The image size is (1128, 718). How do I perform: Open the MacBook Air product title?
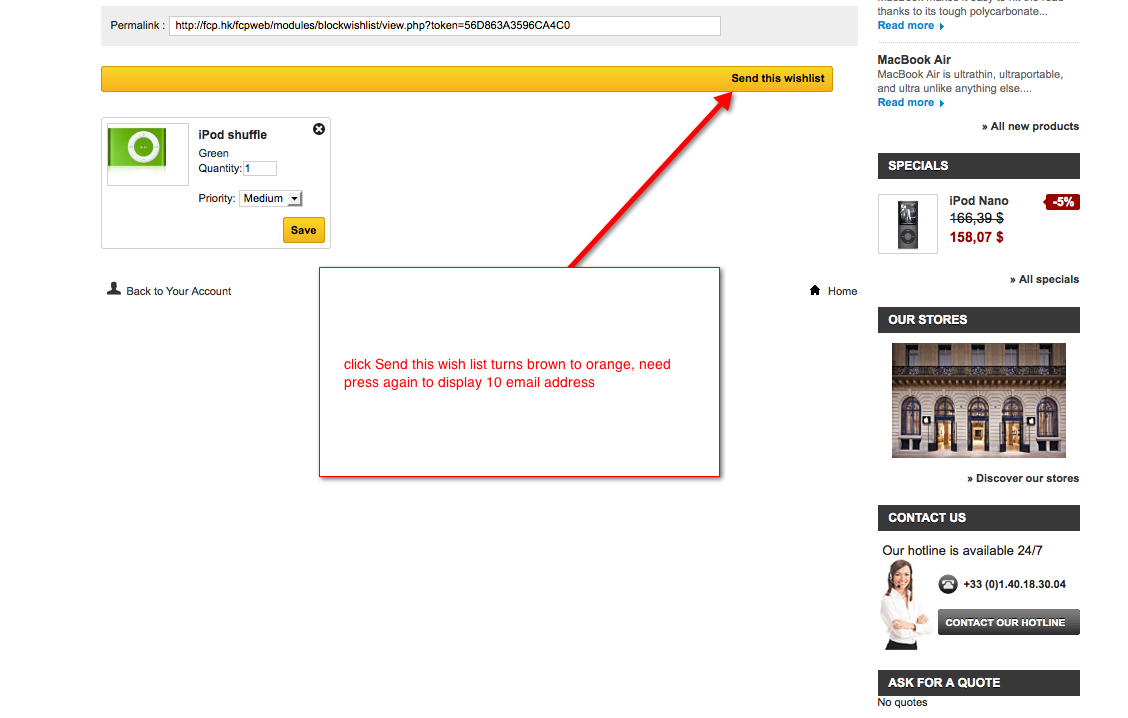pyautogui.click(x=914, y=60)
